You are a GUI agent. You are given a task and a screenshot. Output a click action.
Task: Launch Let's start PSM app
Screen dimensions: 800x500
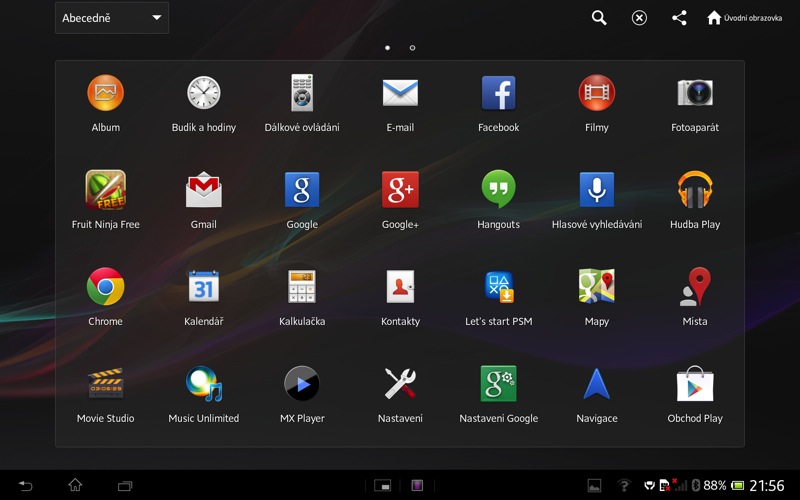pos(498,287)
